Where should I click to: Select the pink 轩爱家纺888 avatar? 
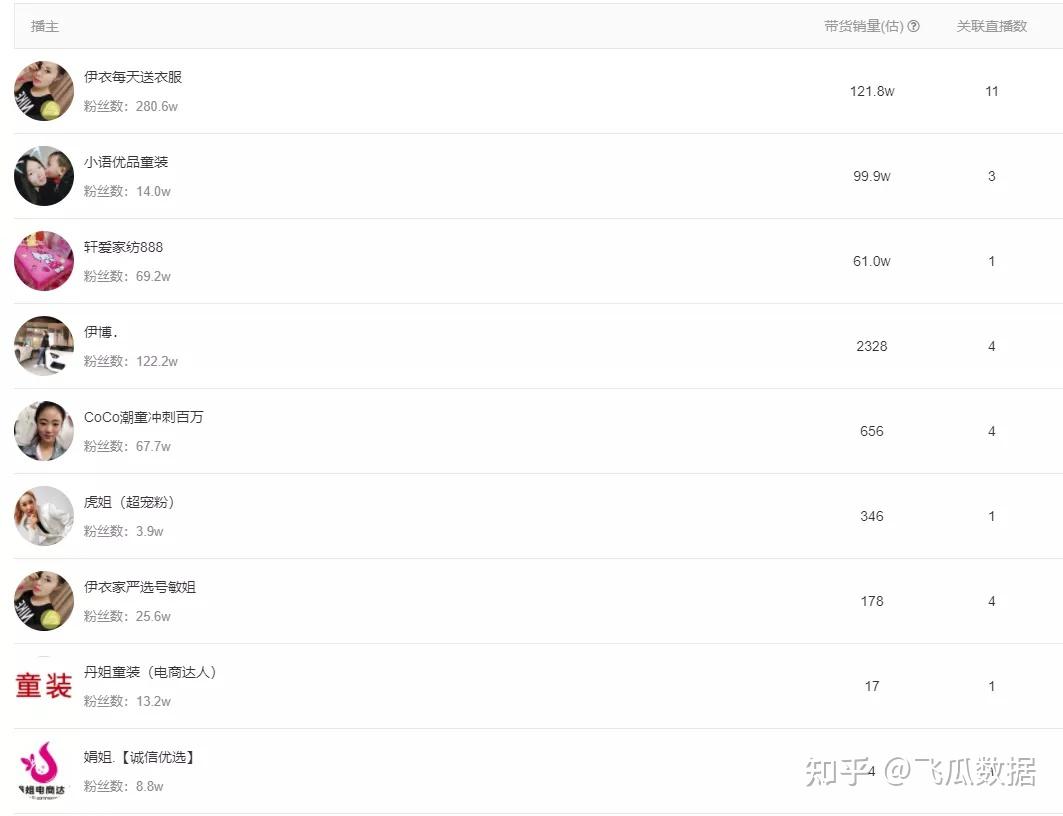click(x=44, y=261)
